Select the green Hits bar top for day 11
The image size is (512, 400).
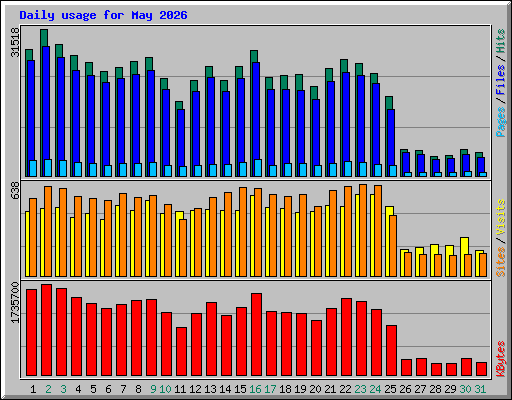(179, 105)
